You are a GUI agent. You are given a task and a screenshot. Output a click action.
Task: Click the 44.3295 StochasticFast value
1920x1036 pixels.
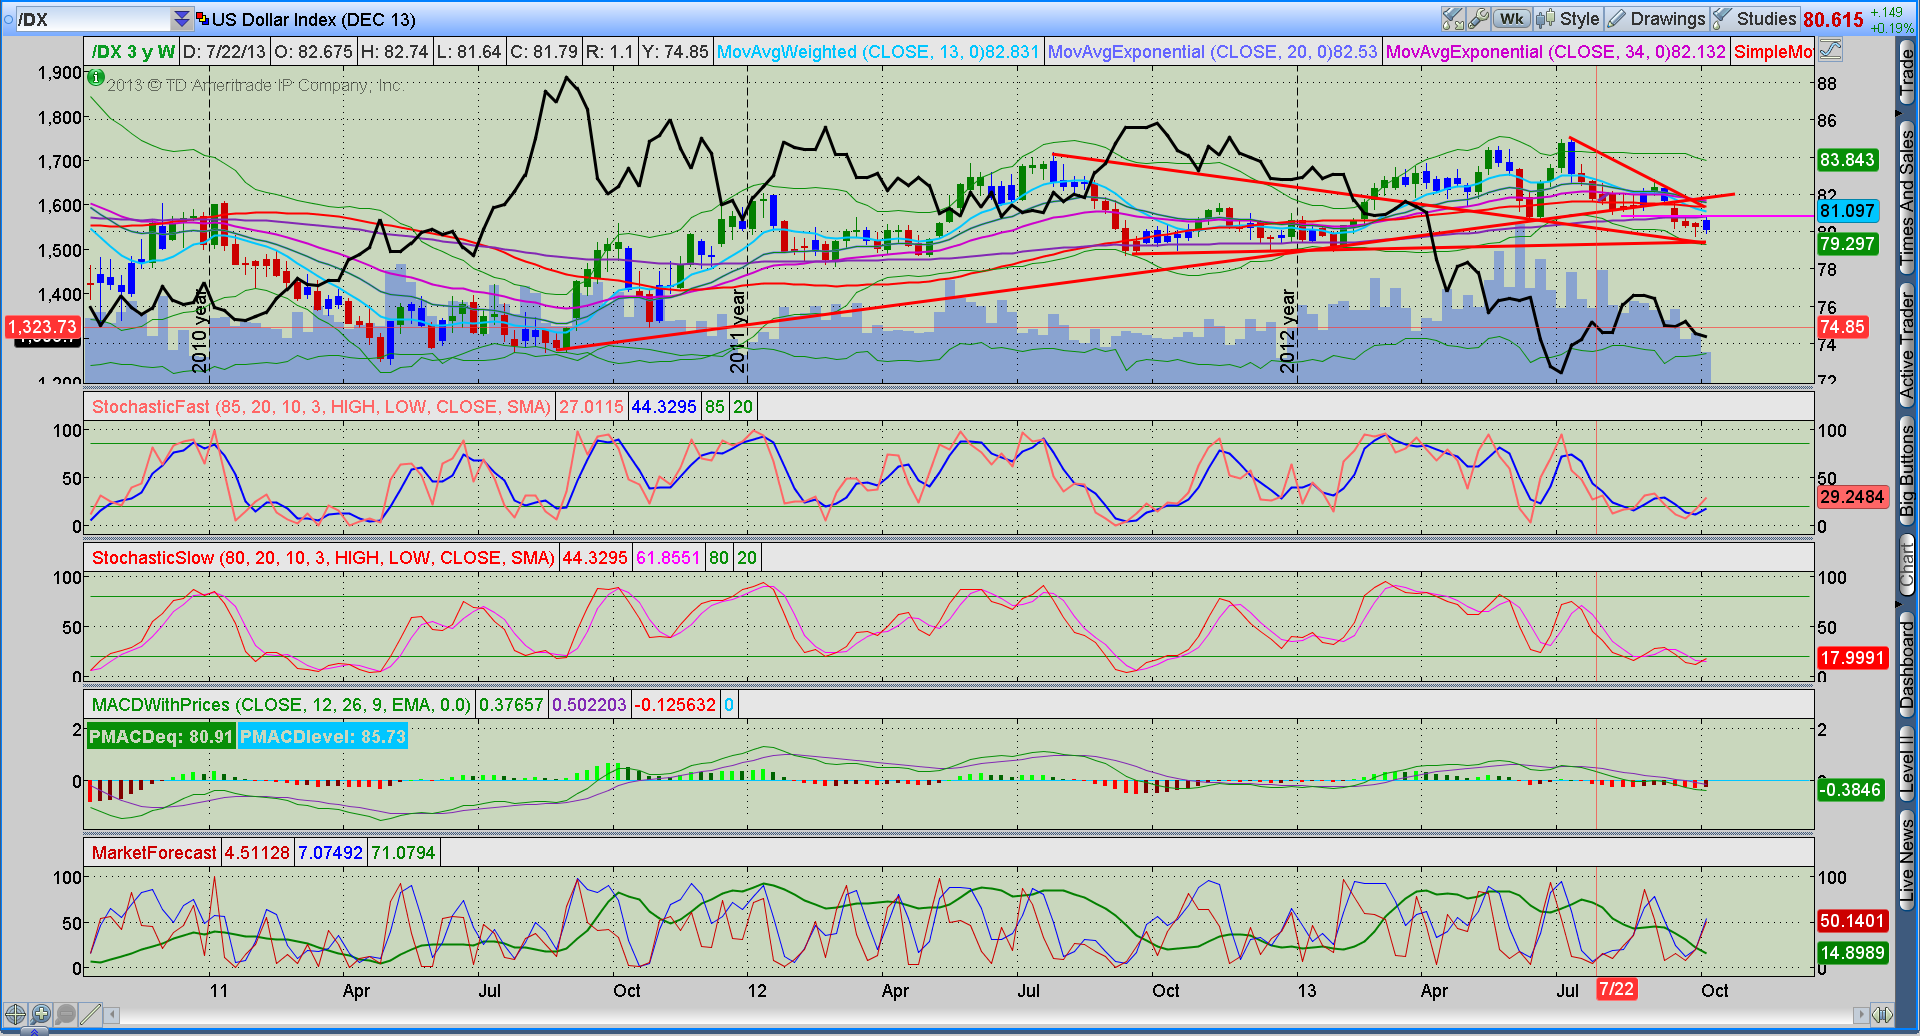coord(664,406)
